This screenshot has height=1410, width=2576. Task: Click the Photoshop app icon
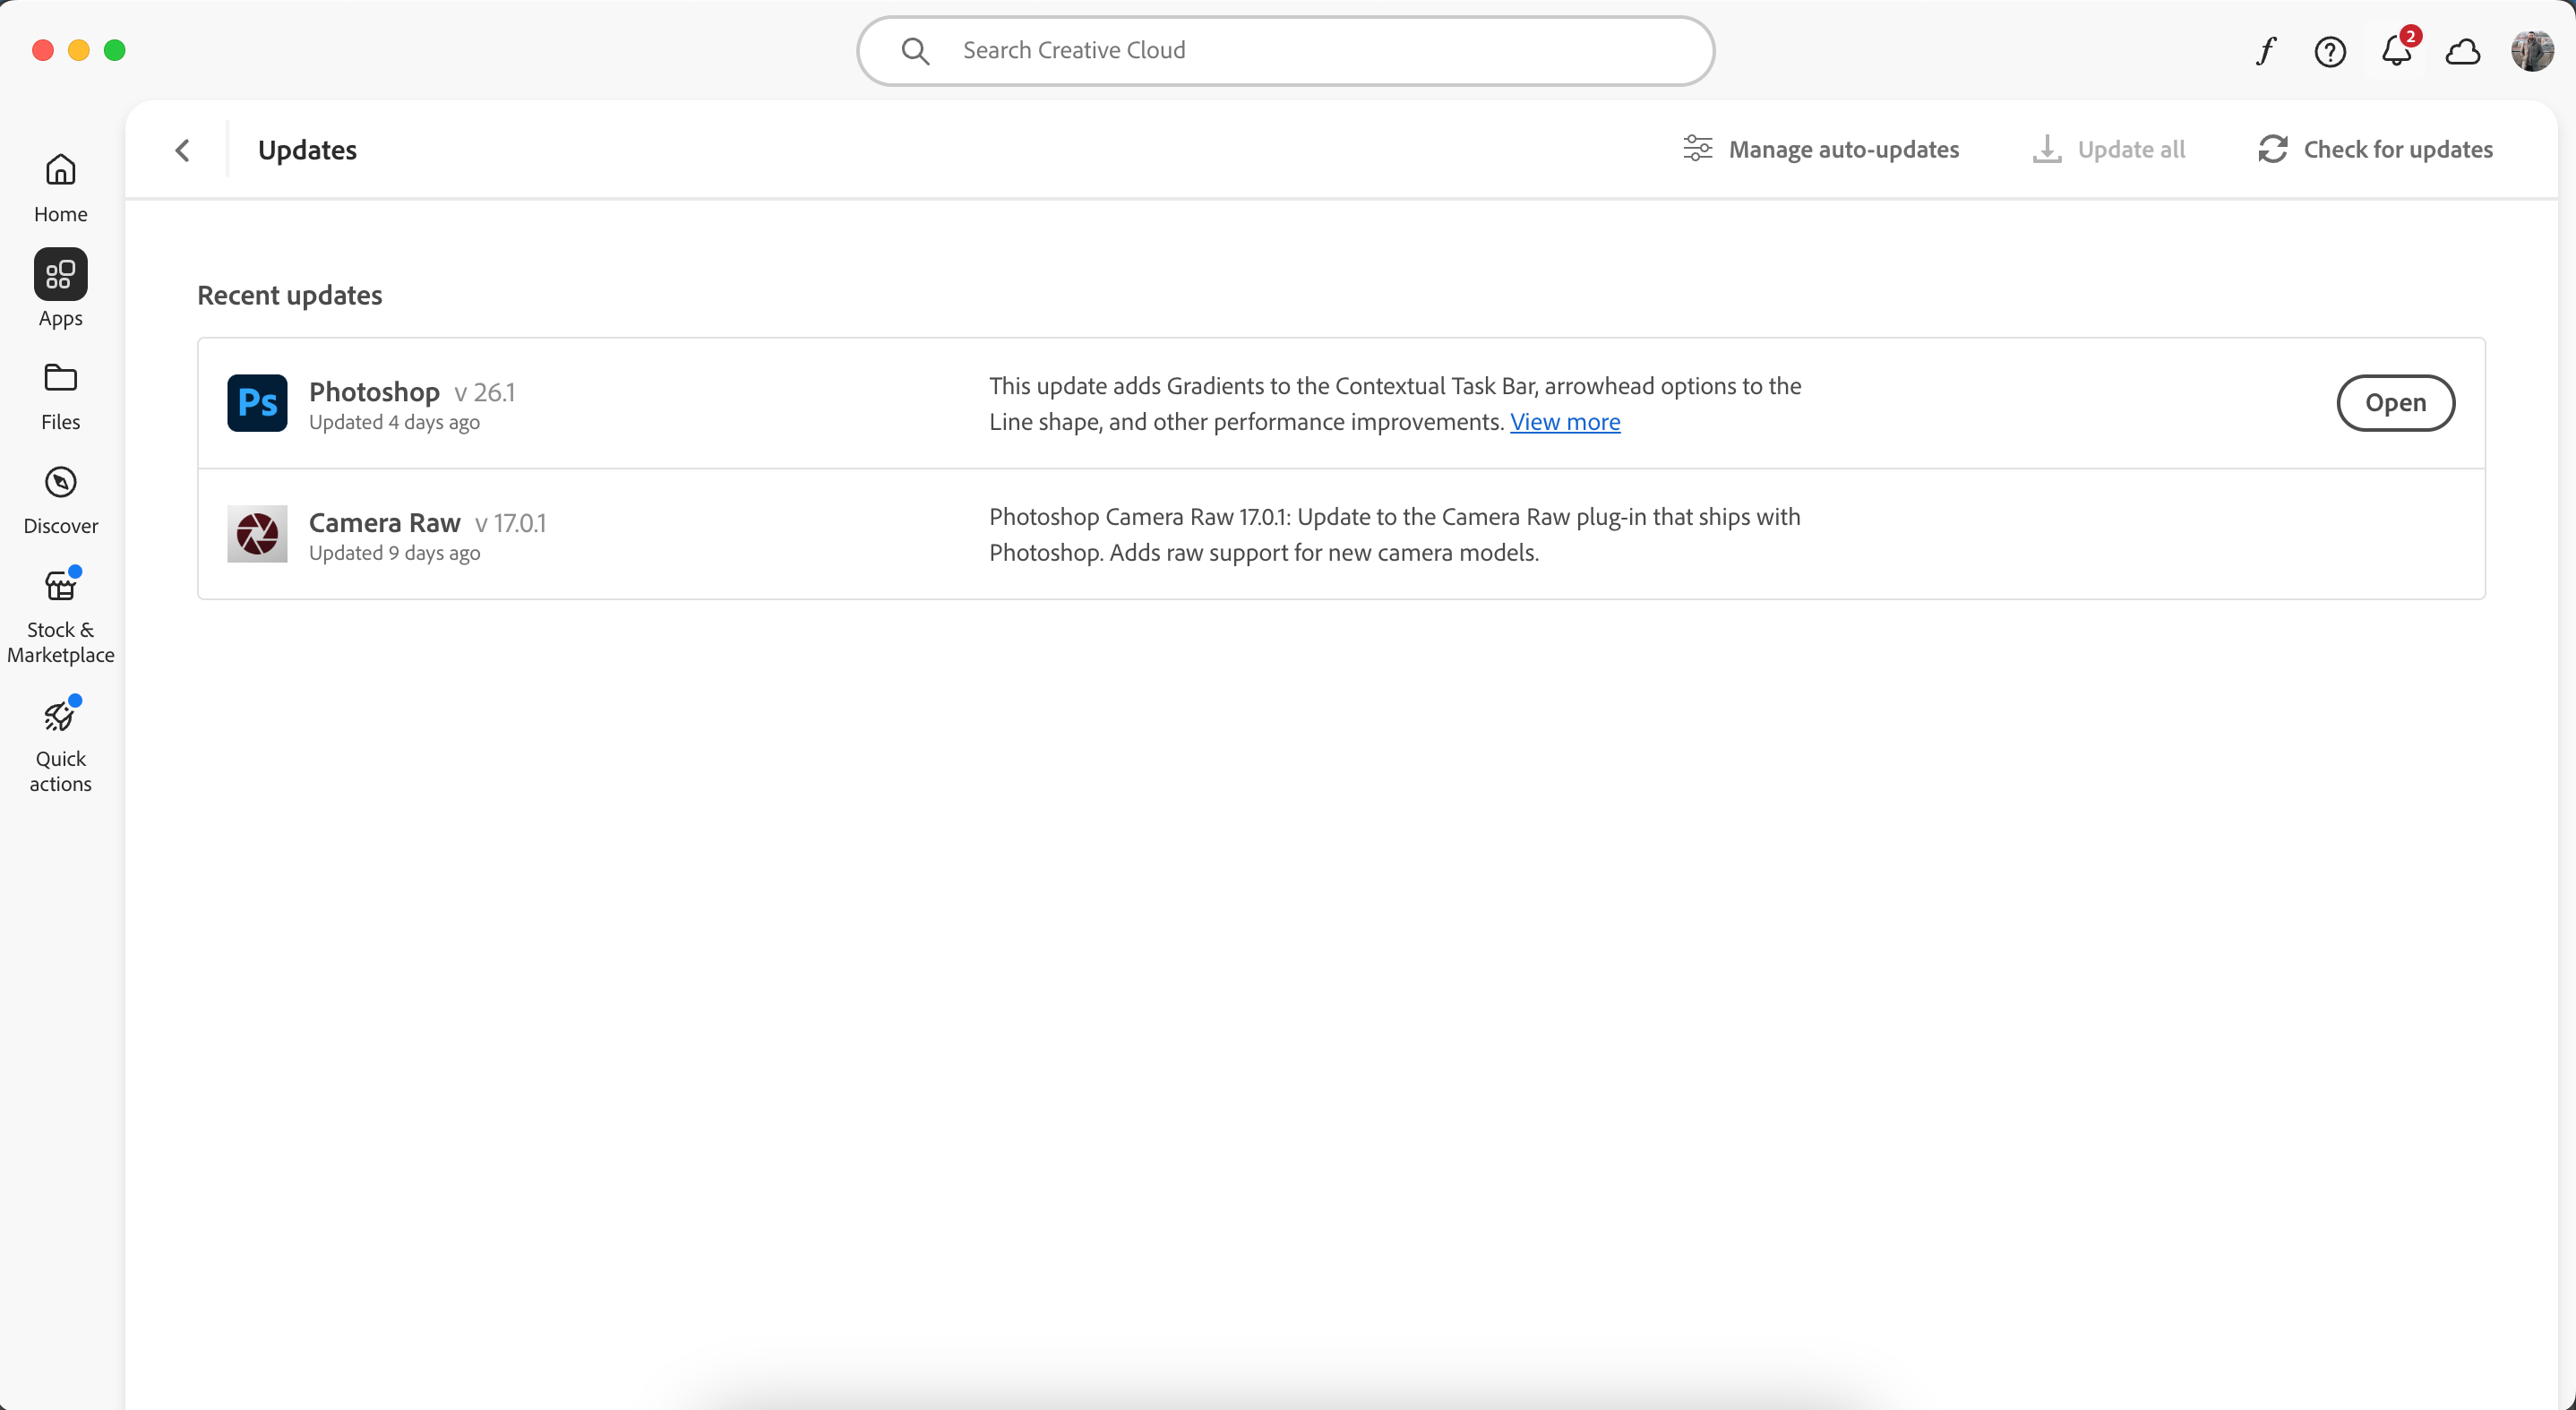(x=257, y=403)
